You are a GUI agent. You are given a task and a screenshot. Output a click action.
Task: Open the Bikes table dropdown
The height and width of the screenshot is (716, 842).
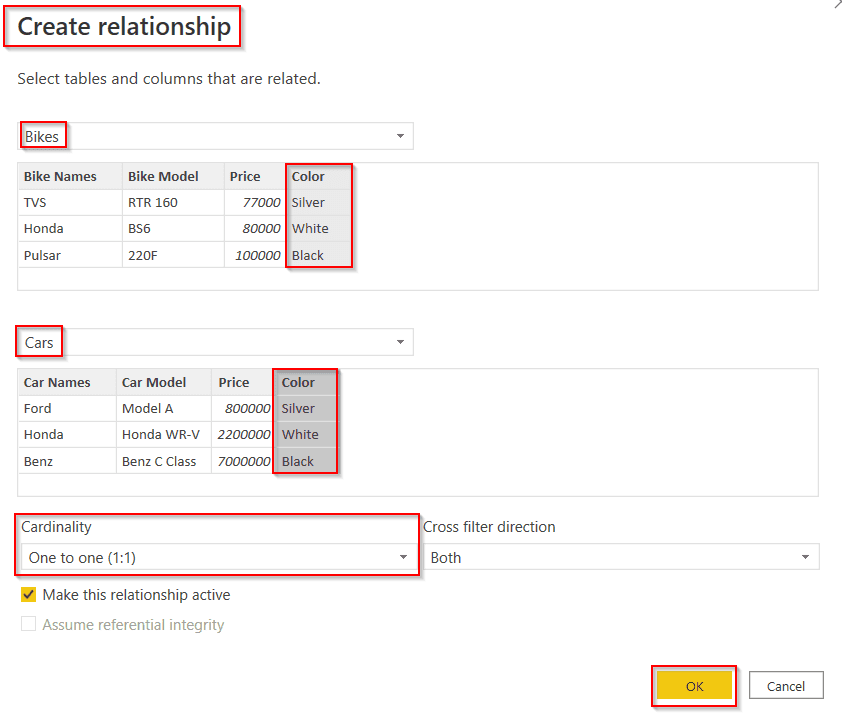(x=215, y=136)
